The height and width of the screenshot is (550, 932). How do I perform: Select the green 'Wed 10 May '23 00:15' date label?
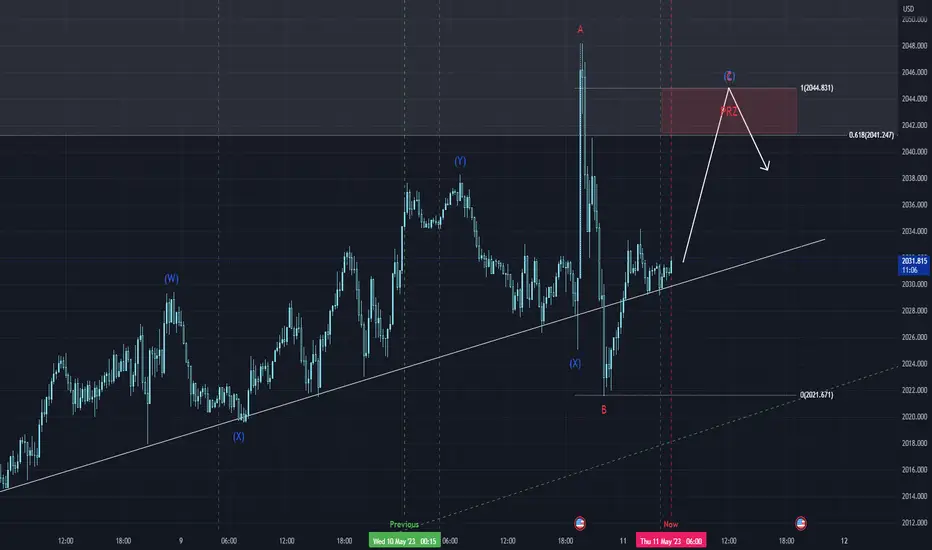pyautogui.click(x=404, y=541)
